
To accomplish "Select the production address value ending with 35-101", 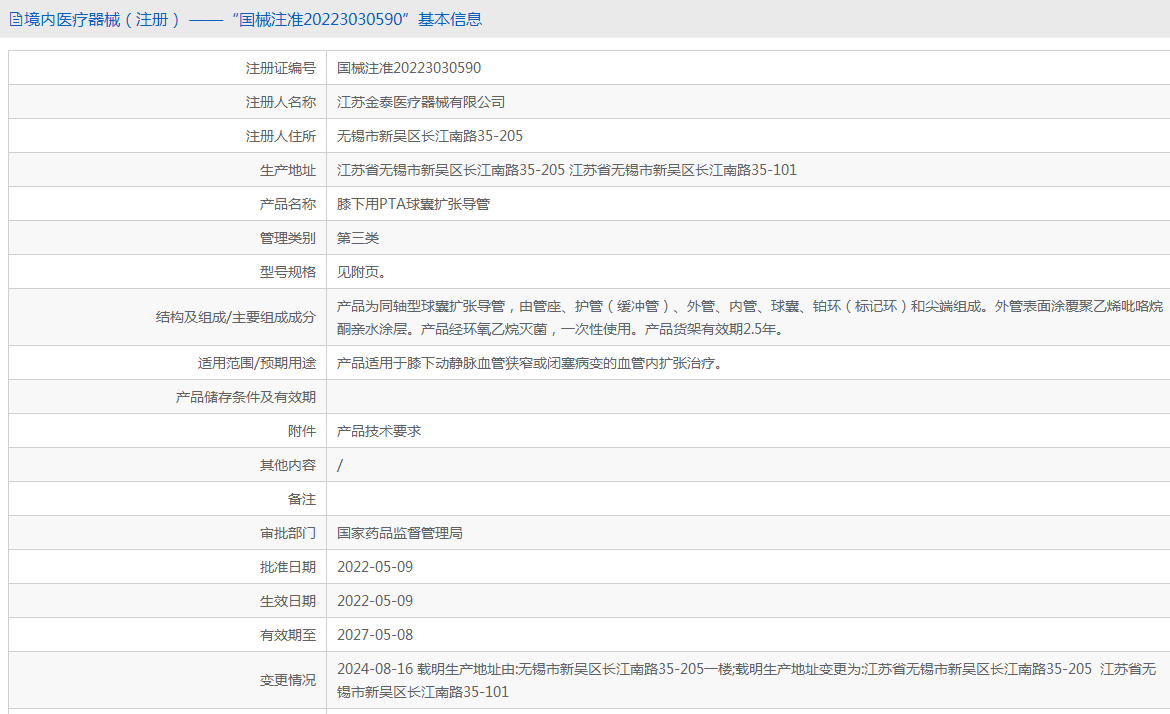I will pos(566,170).
